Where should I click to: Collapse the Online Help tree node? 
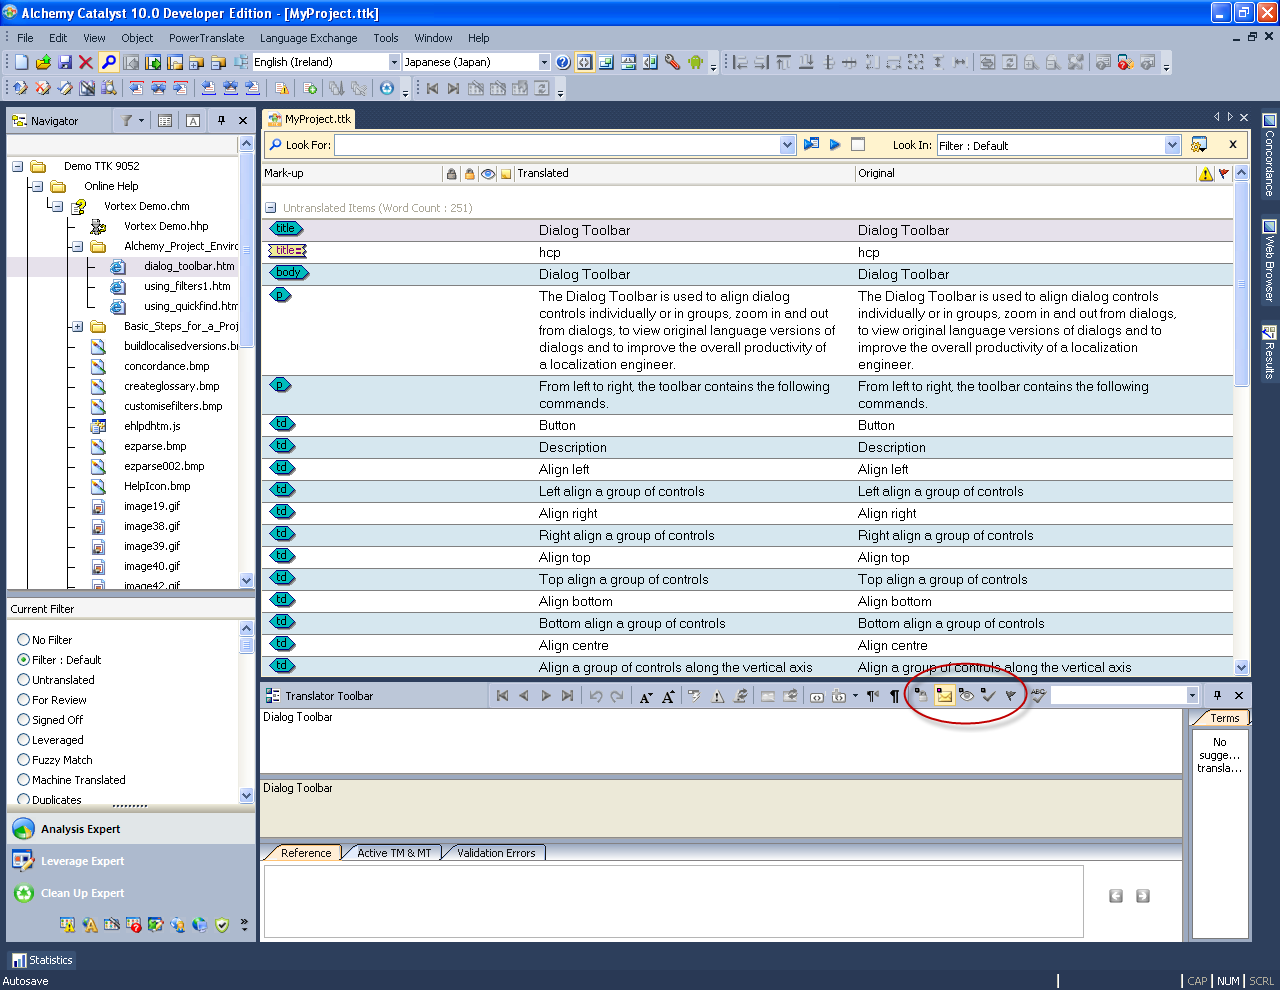(x=37, y=186)
